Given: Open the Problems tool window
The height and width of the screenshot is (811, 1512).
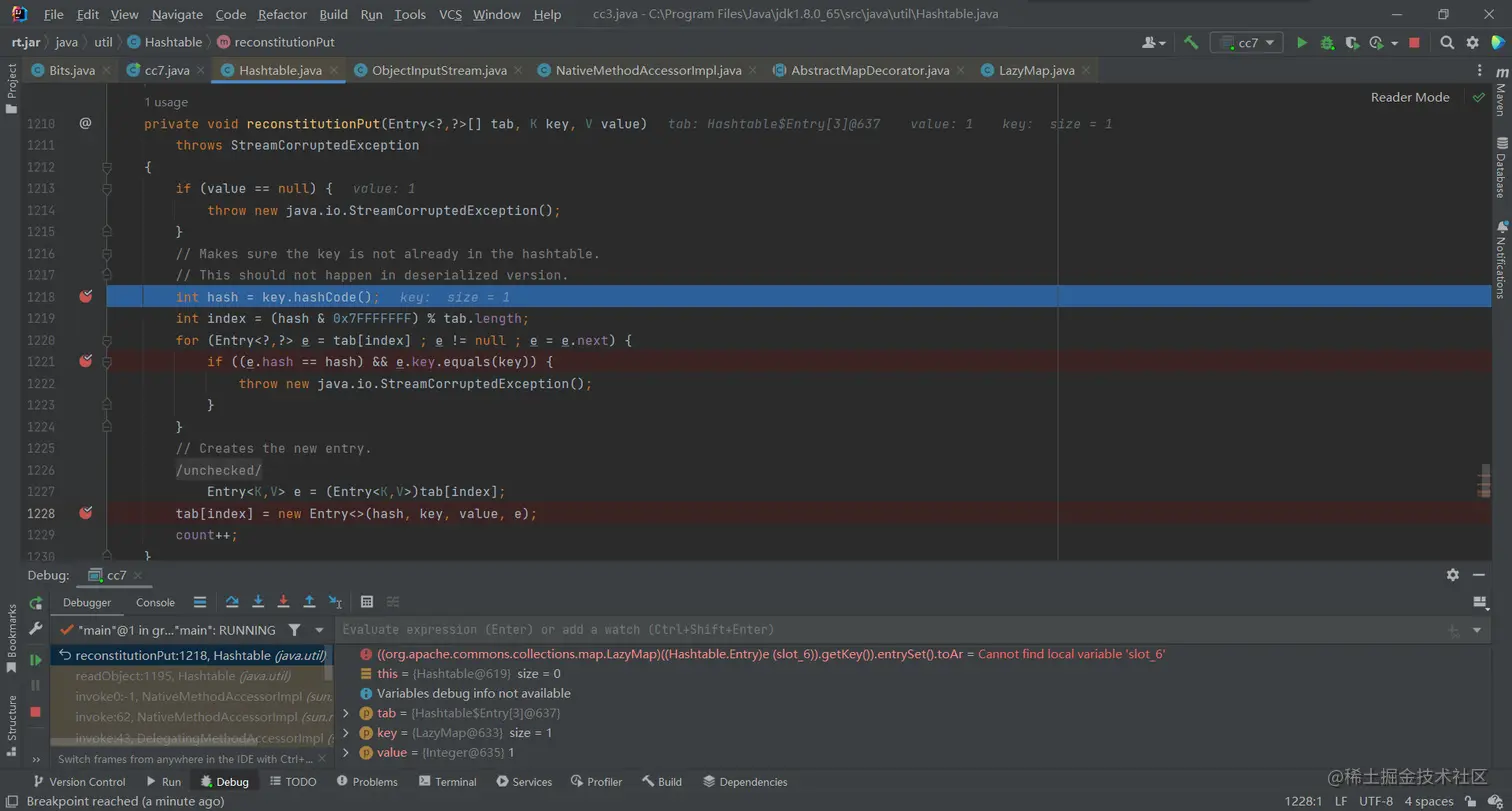Looking at the screenshot, I should click(367, 782).
